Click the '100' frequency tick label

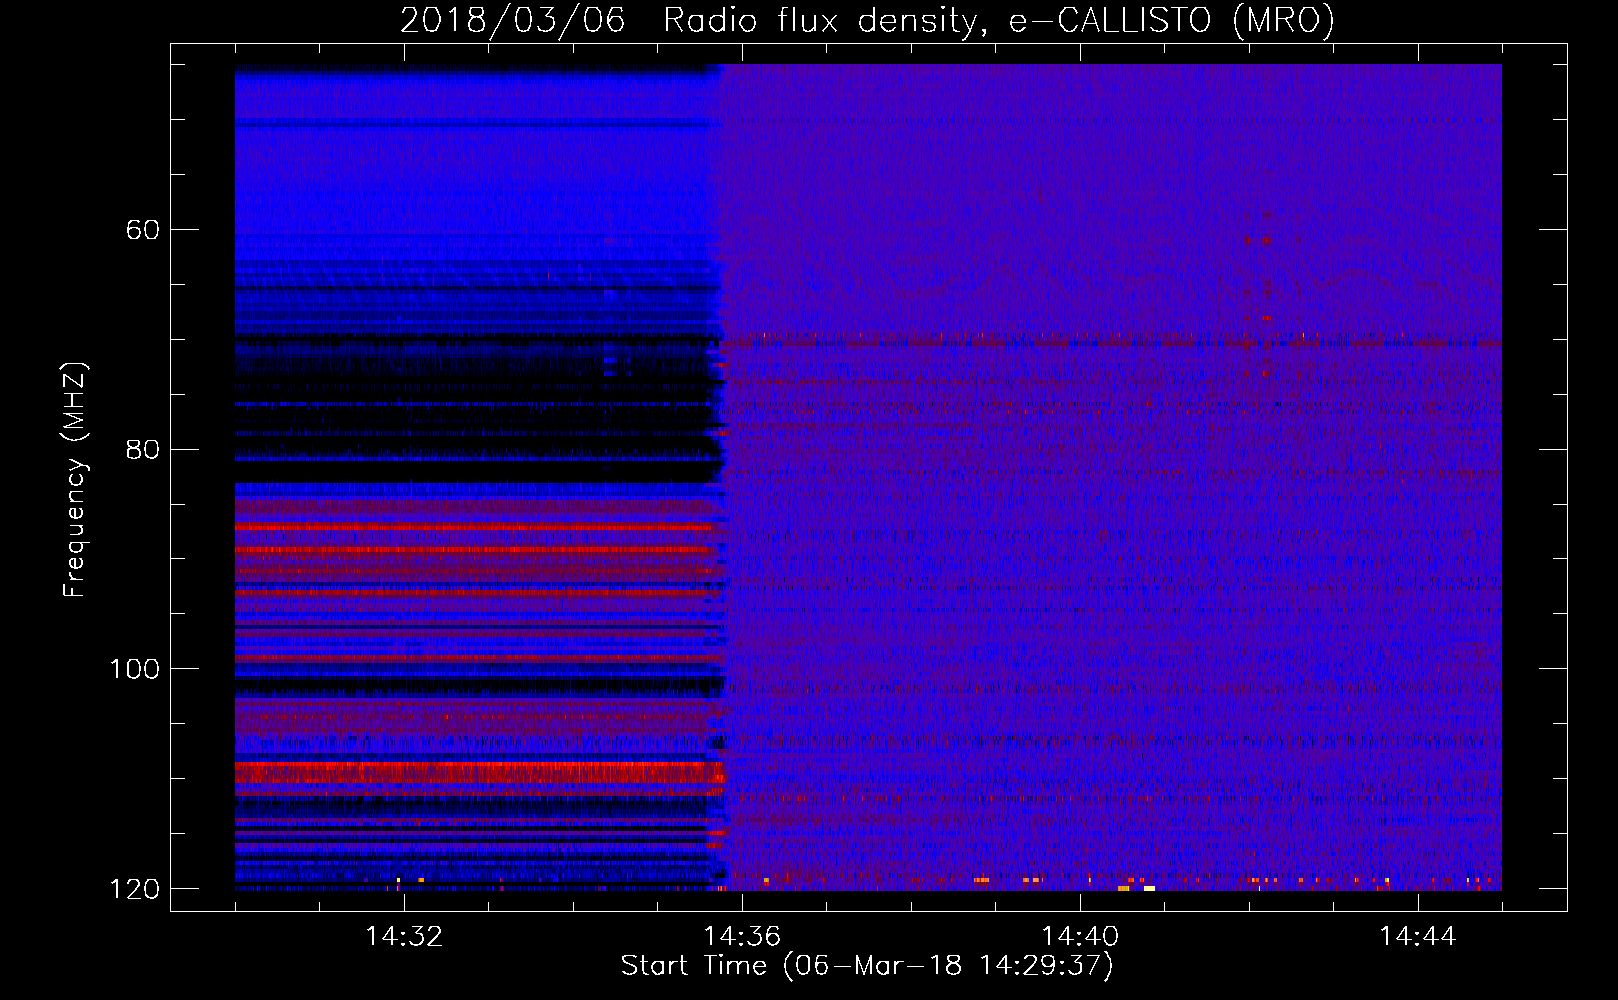point(134,669)
